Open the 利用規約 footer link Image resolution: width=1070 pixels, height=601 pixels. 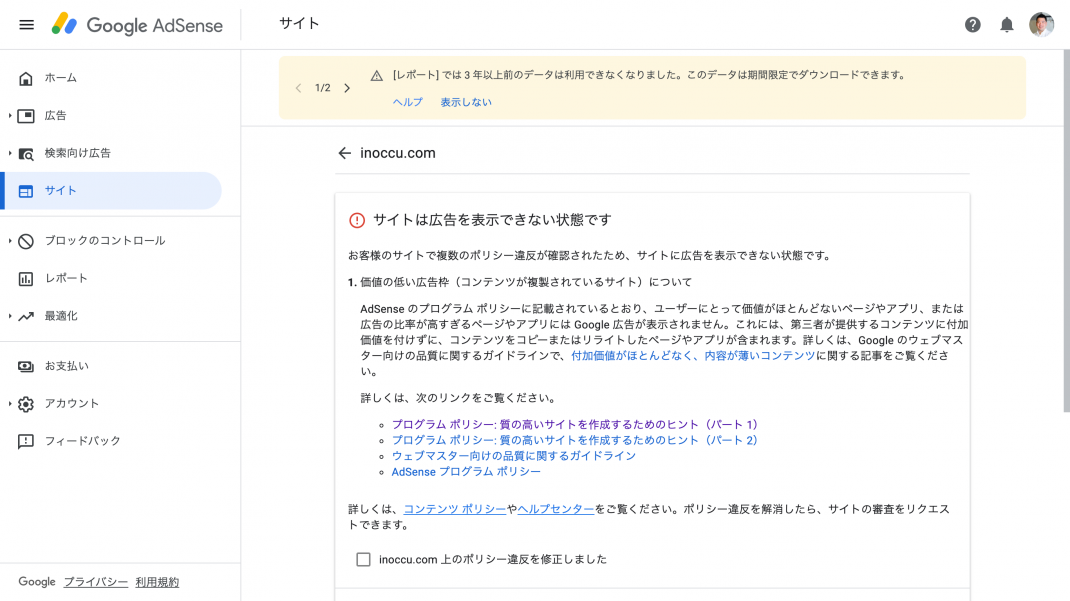[x=157, y=583]
